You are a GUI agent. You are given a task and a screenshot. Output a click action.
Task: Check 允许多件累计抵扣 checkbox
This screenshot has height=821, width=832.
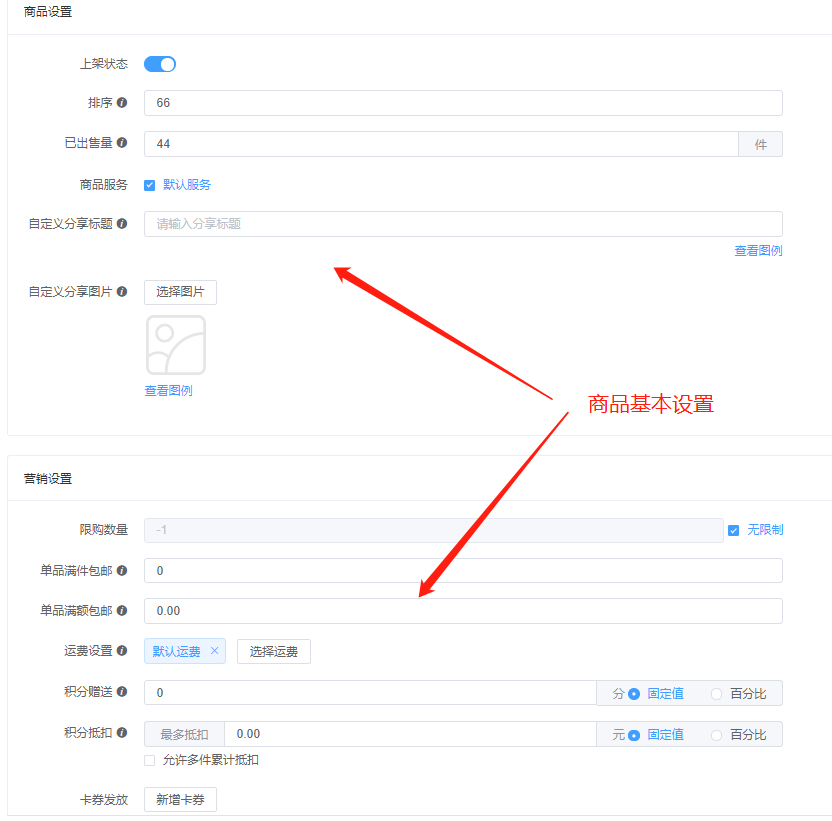click(x=150, y=760)
